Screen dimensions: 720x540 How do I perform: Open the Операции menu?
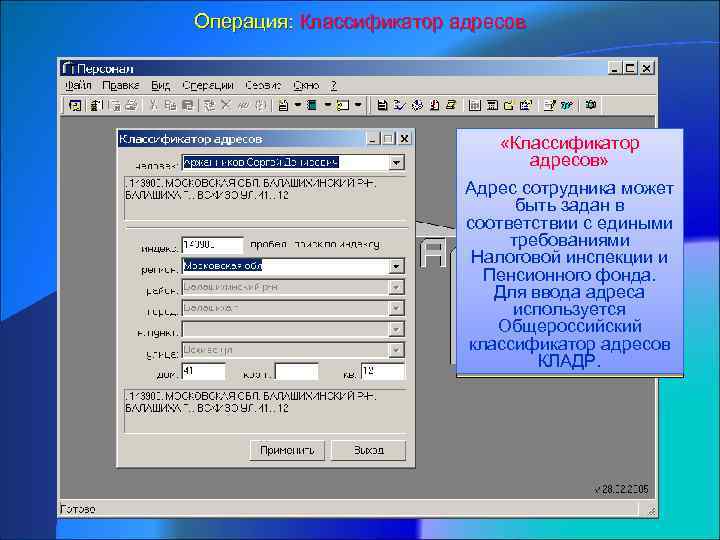[208, 86]
